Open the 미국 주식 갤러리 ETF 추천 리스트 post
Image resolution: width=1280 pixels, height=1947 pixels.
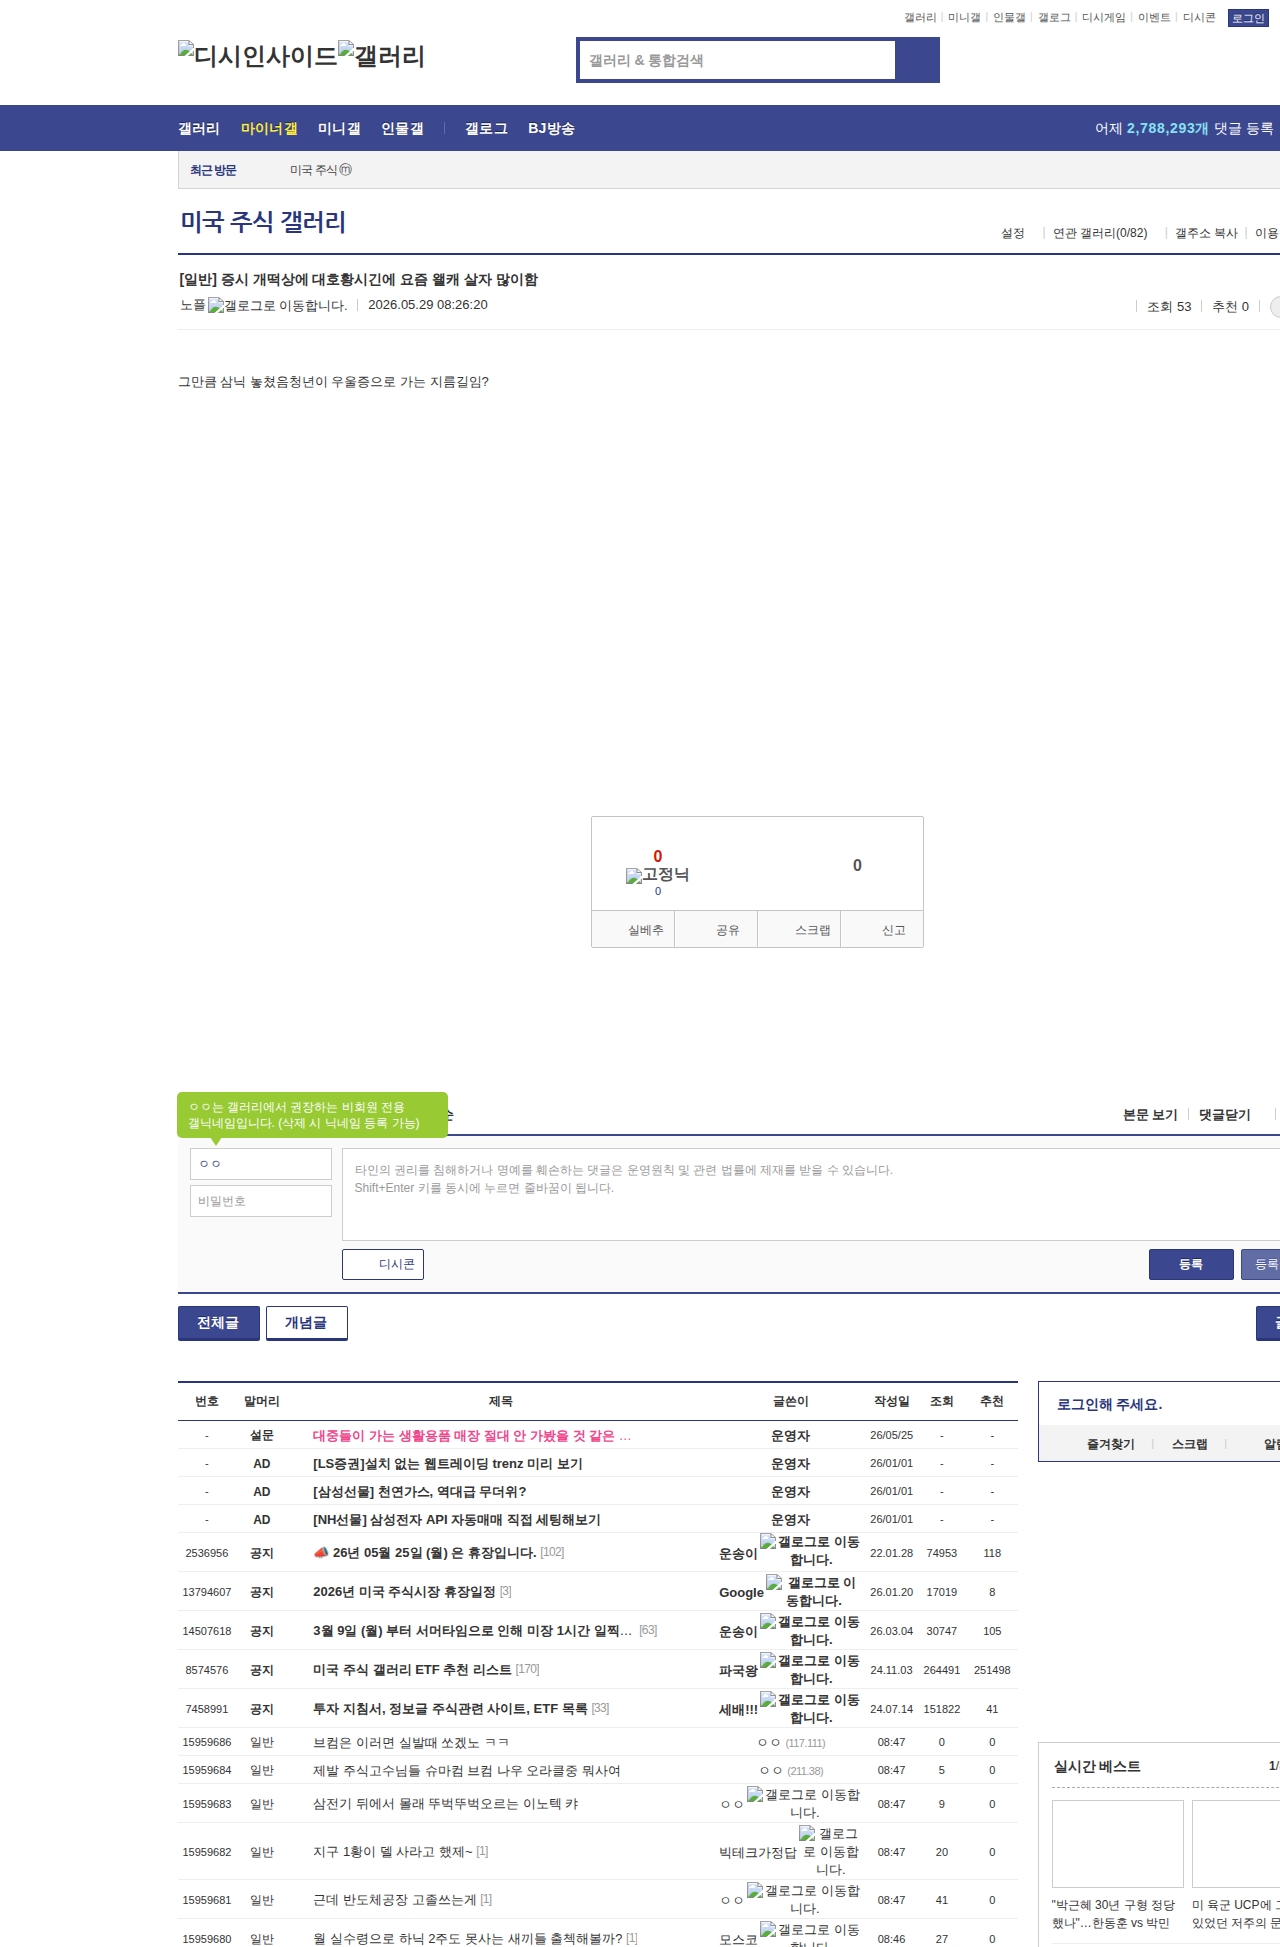[412, 1669]
